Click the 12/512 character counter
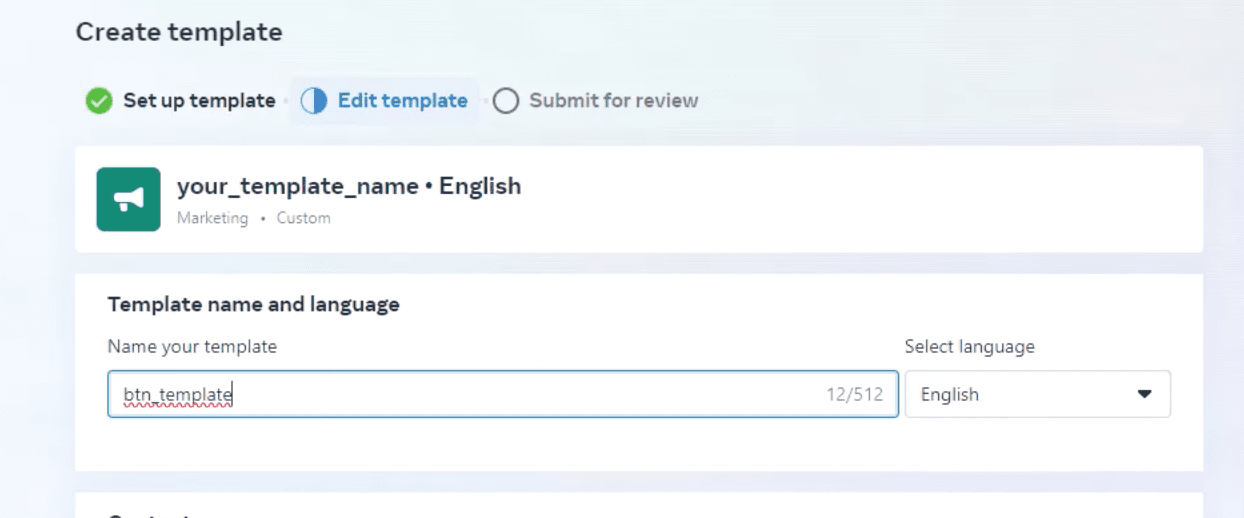Image resolution: width=1244 pixels, height=518 pixels. [x=854, y=395]
